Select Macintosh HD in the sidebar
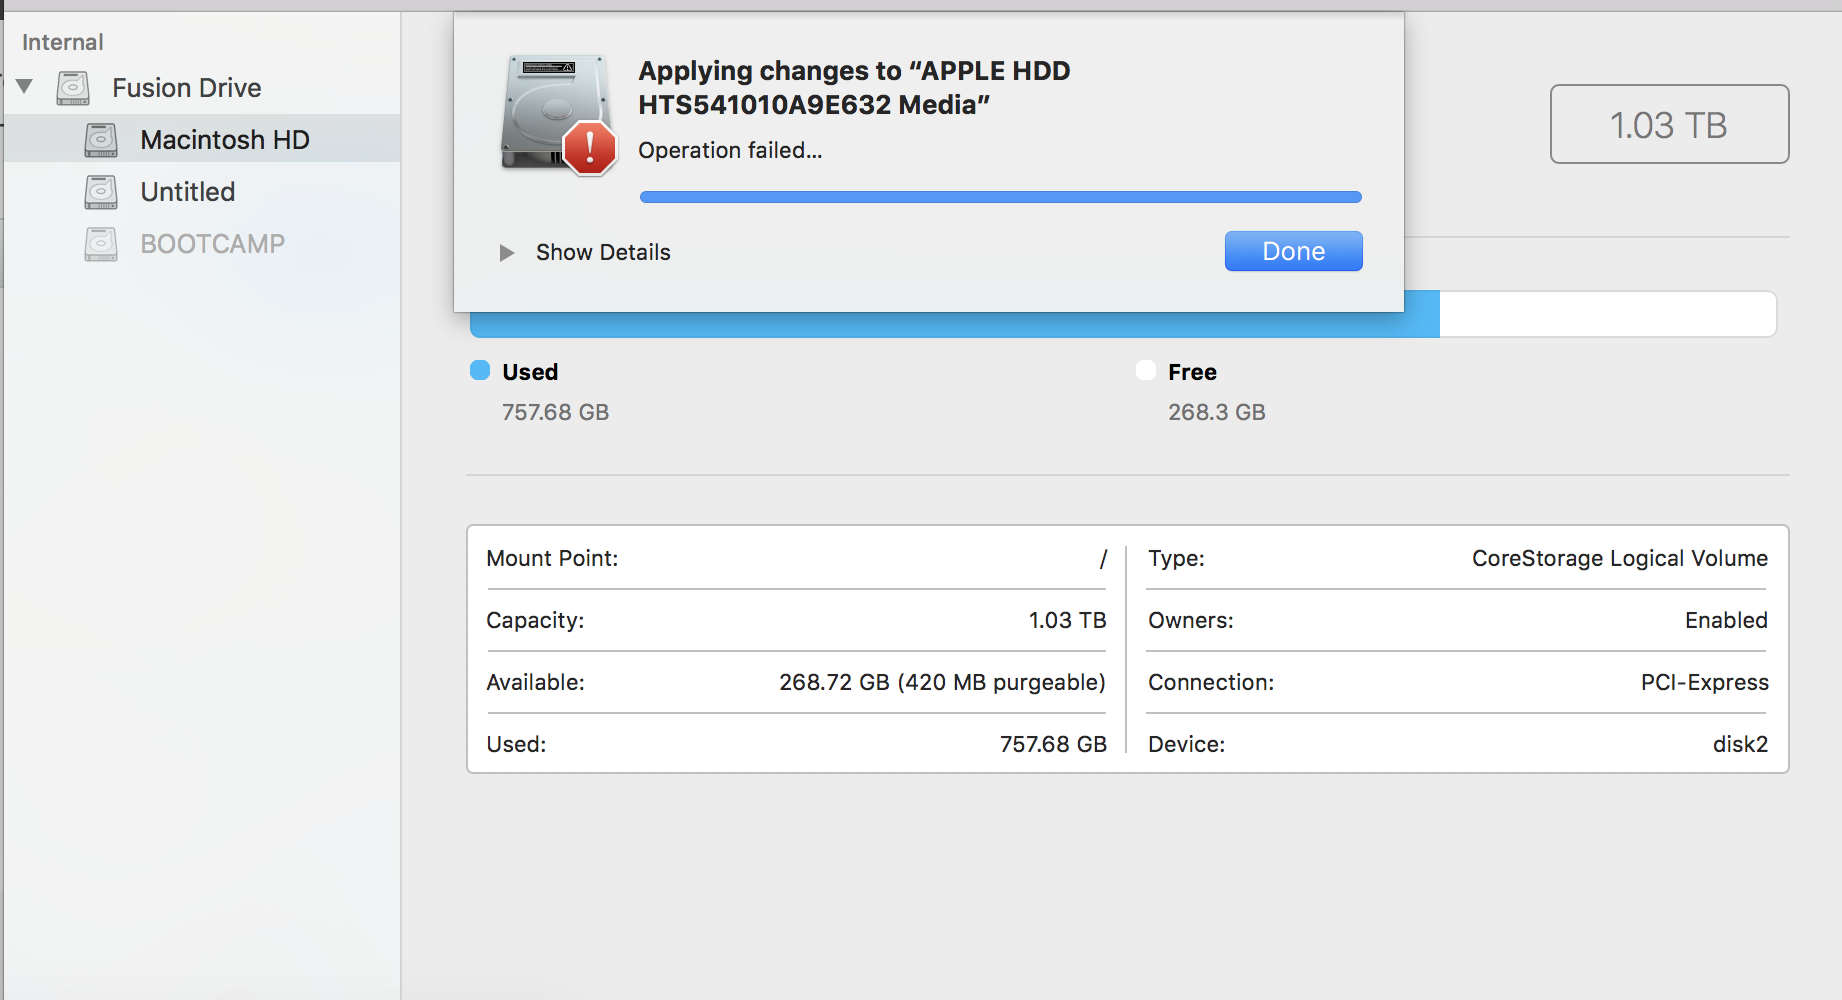The image size is (1842, 1000). 225,140
